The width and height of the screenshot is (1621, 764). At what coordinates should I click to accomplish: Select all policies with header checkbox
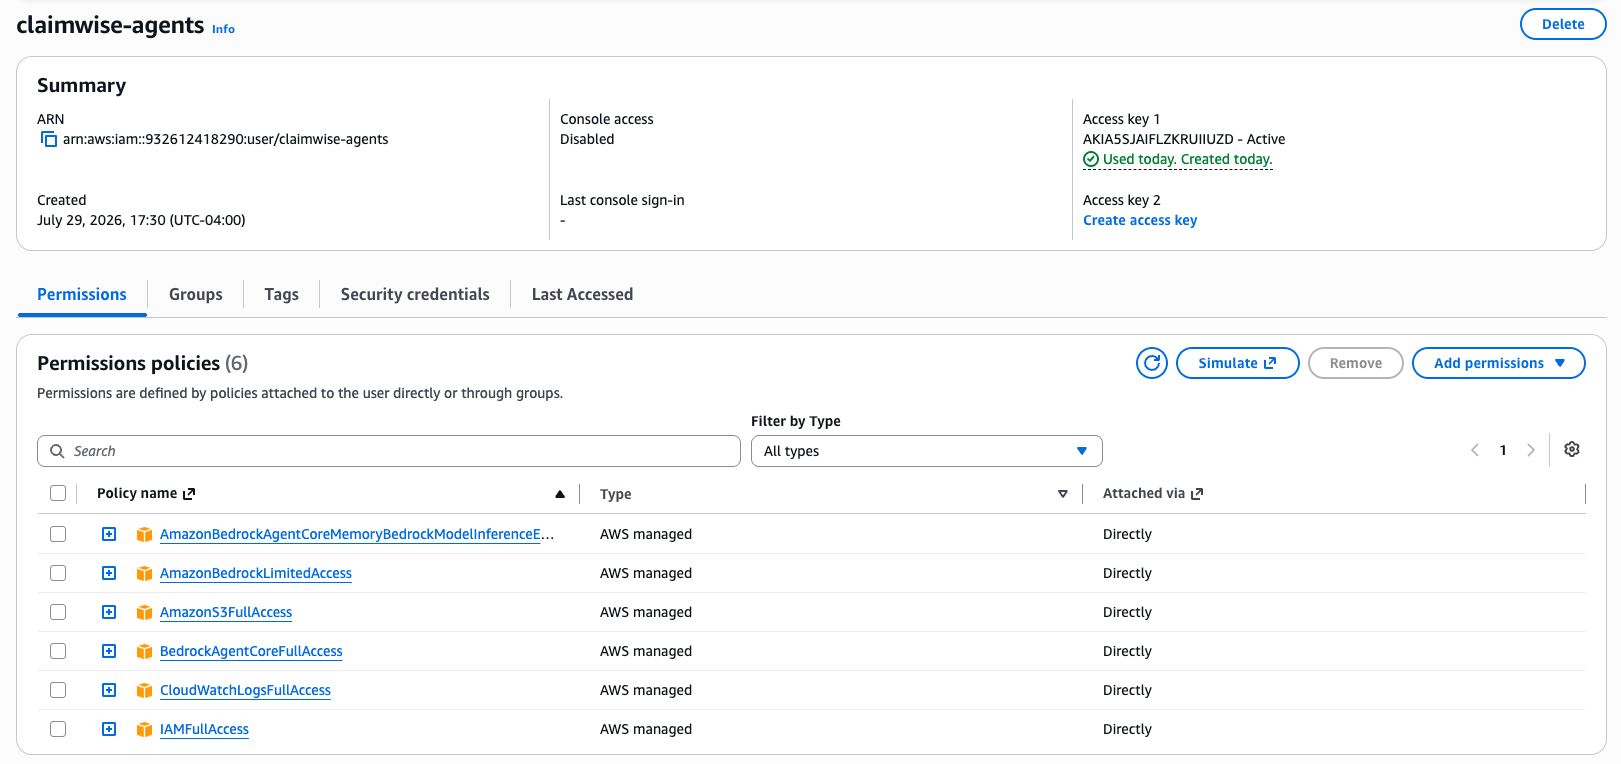tap(58, 493)
